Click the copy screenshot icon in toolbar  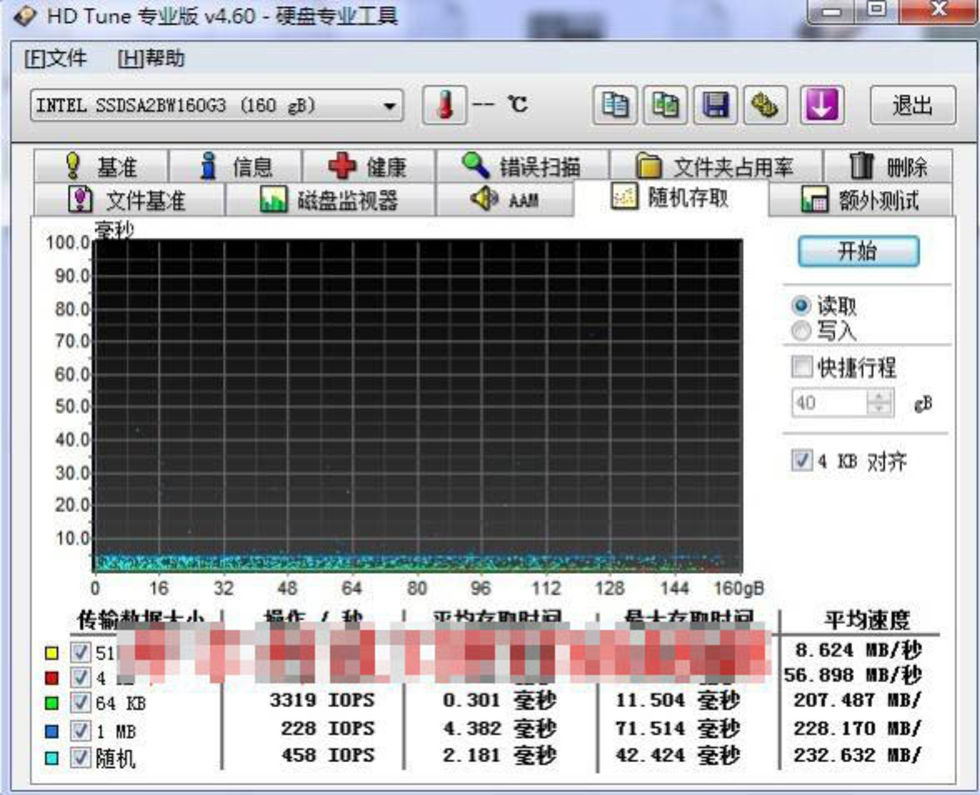[x=666, y=105]
